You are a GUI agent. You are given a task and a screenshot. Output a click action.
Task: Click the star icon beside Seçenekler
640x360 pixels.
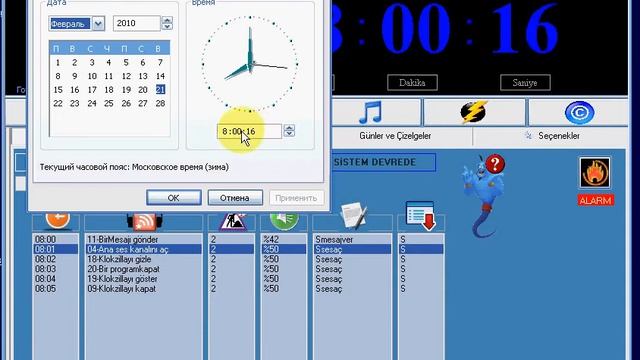[528, 136]
